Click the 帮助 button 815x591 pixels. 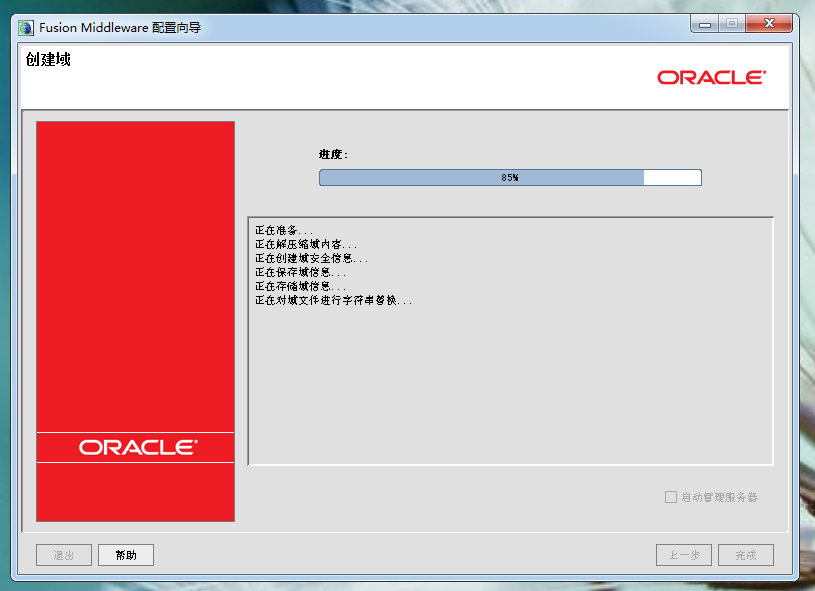coord(126,555)
